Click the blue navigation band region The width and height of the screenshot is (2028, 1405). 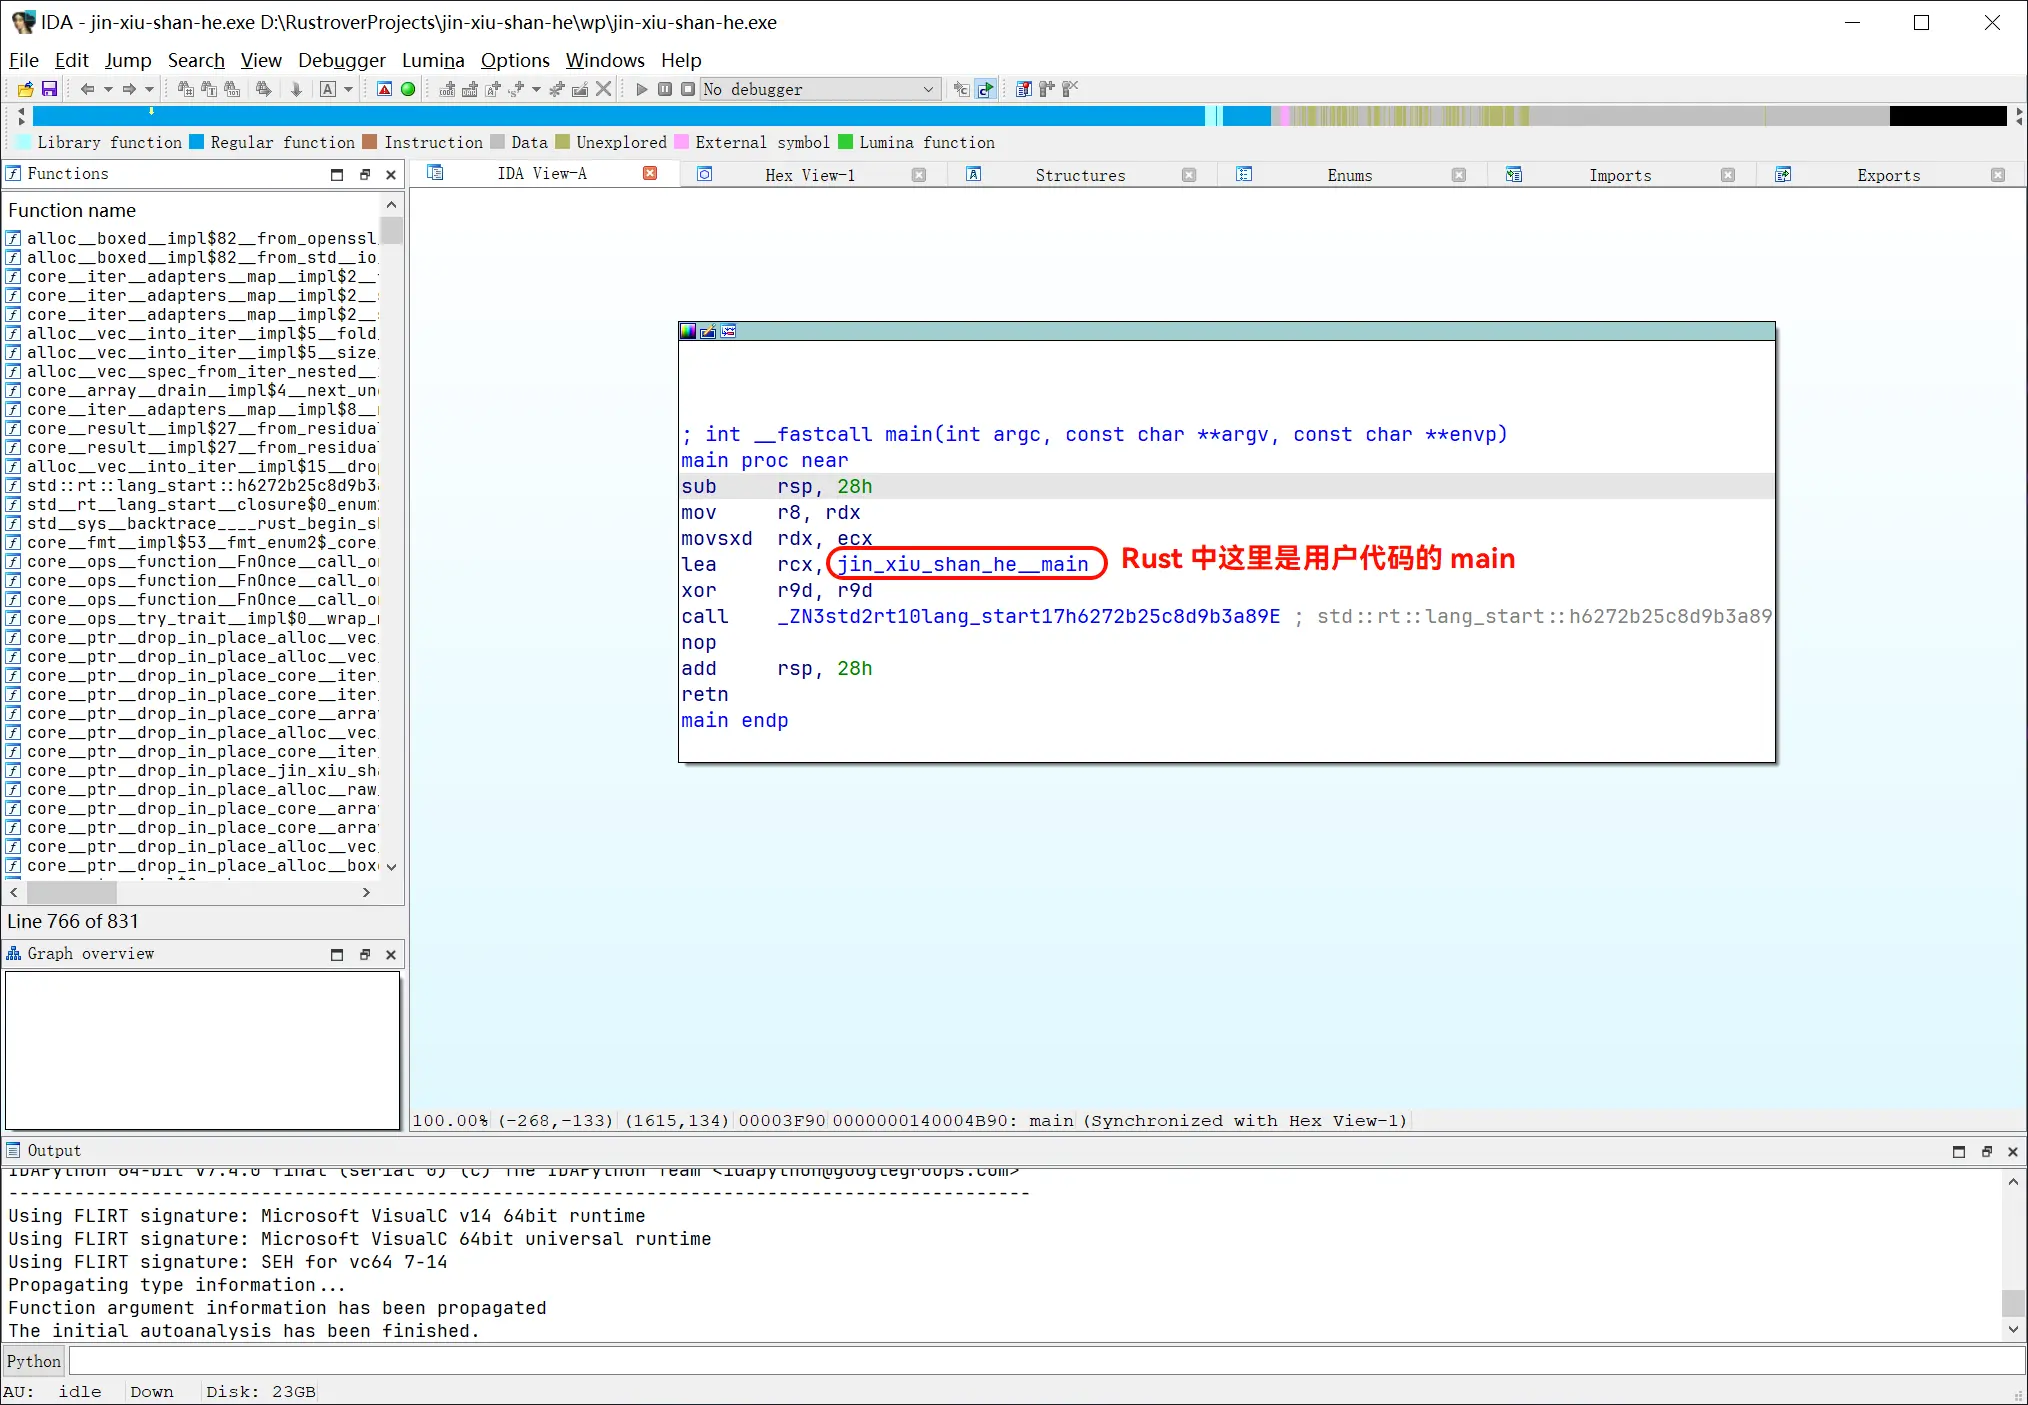[x=600, y=116]
